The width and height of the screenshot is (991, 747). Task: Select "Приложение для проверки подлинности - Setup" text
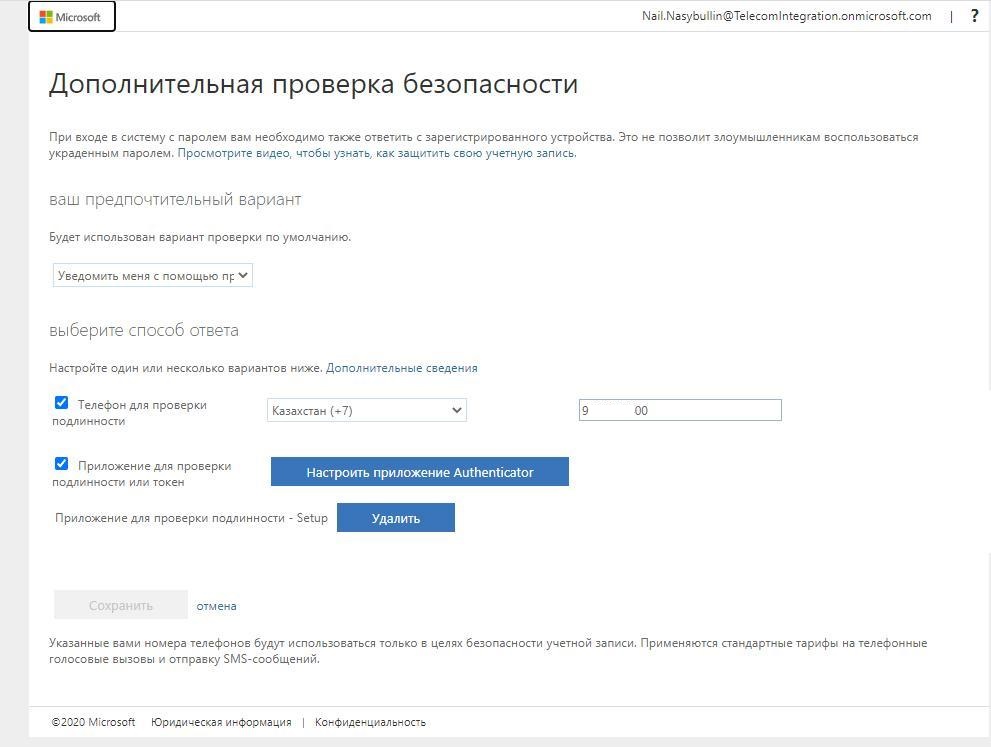192,518
